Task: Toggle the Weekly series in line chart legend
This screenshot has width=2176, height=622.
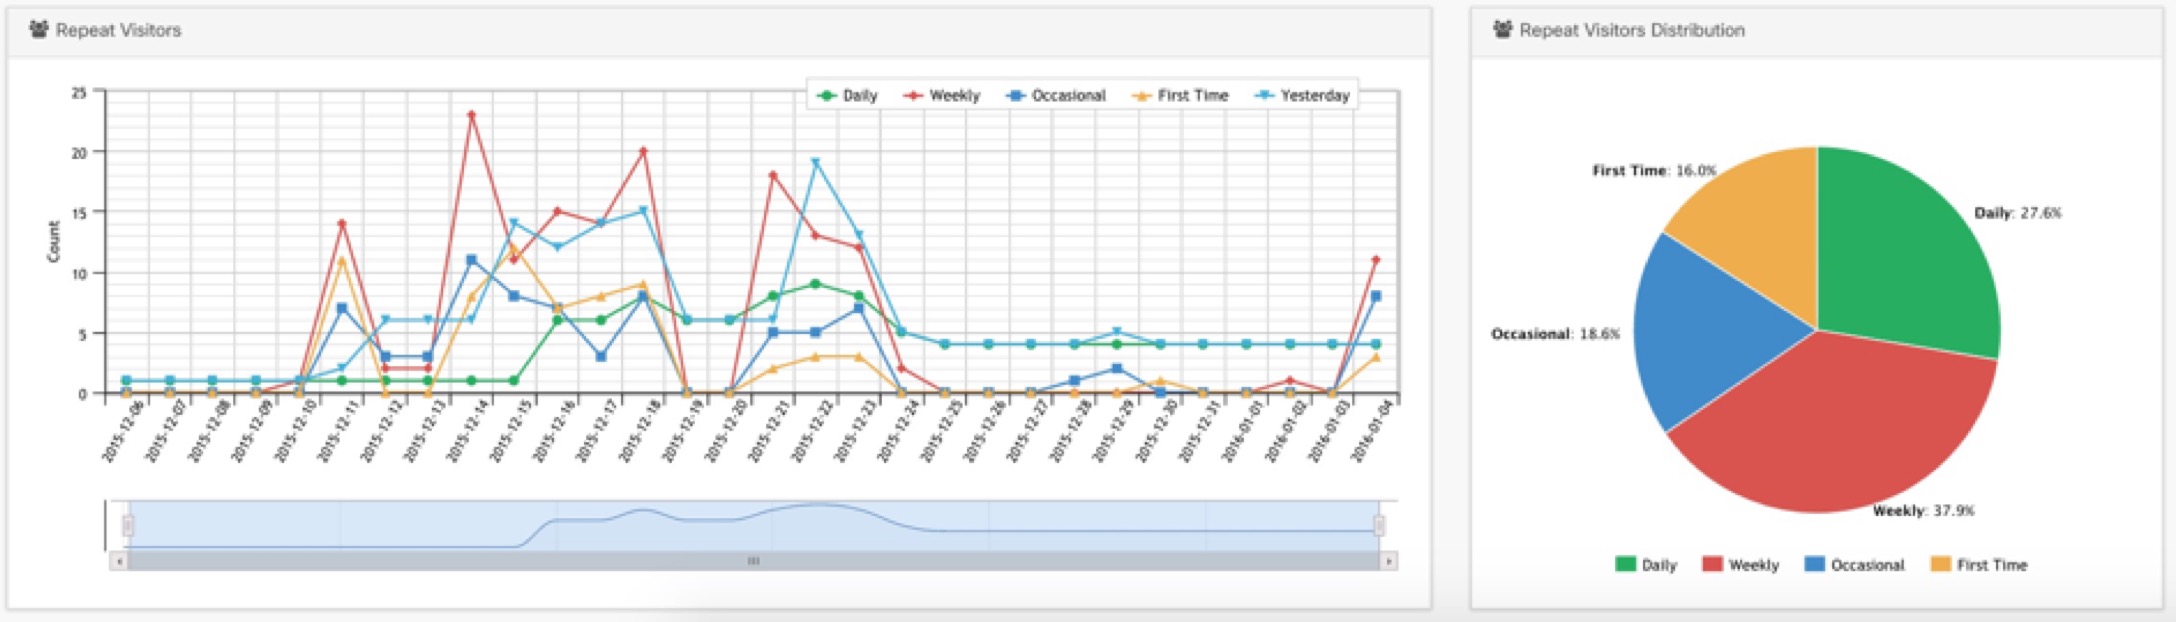Action: tap(942, 96)
